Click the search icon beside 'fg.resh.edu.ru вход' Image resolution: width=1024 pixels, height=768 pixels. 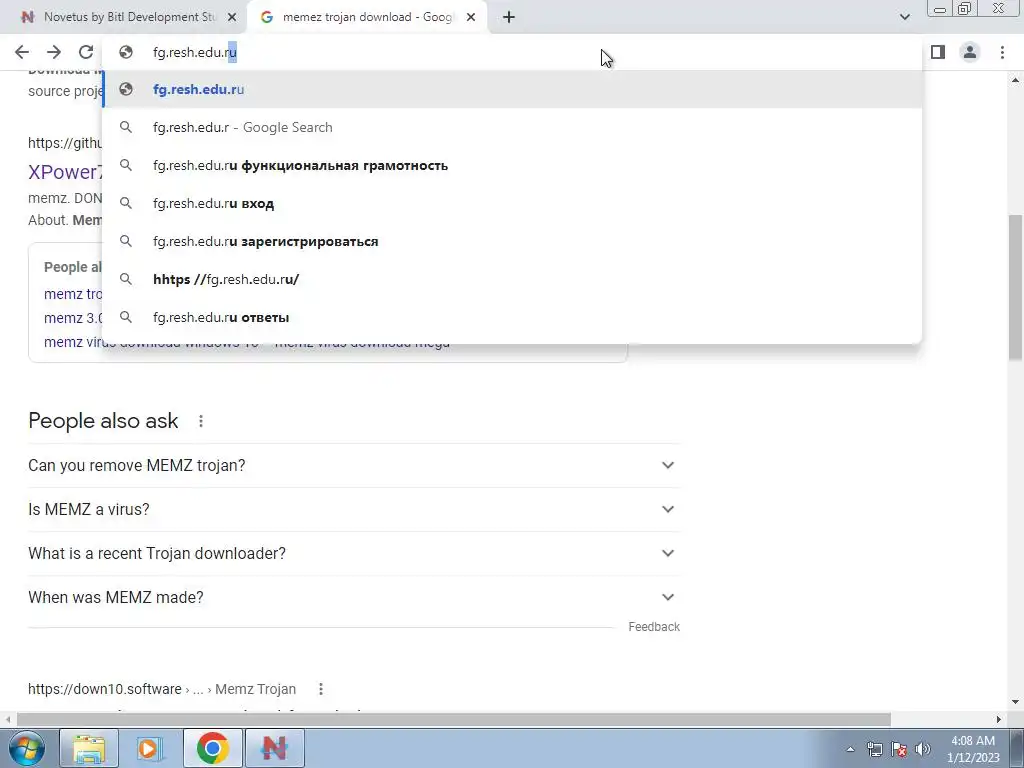(126, 203)
